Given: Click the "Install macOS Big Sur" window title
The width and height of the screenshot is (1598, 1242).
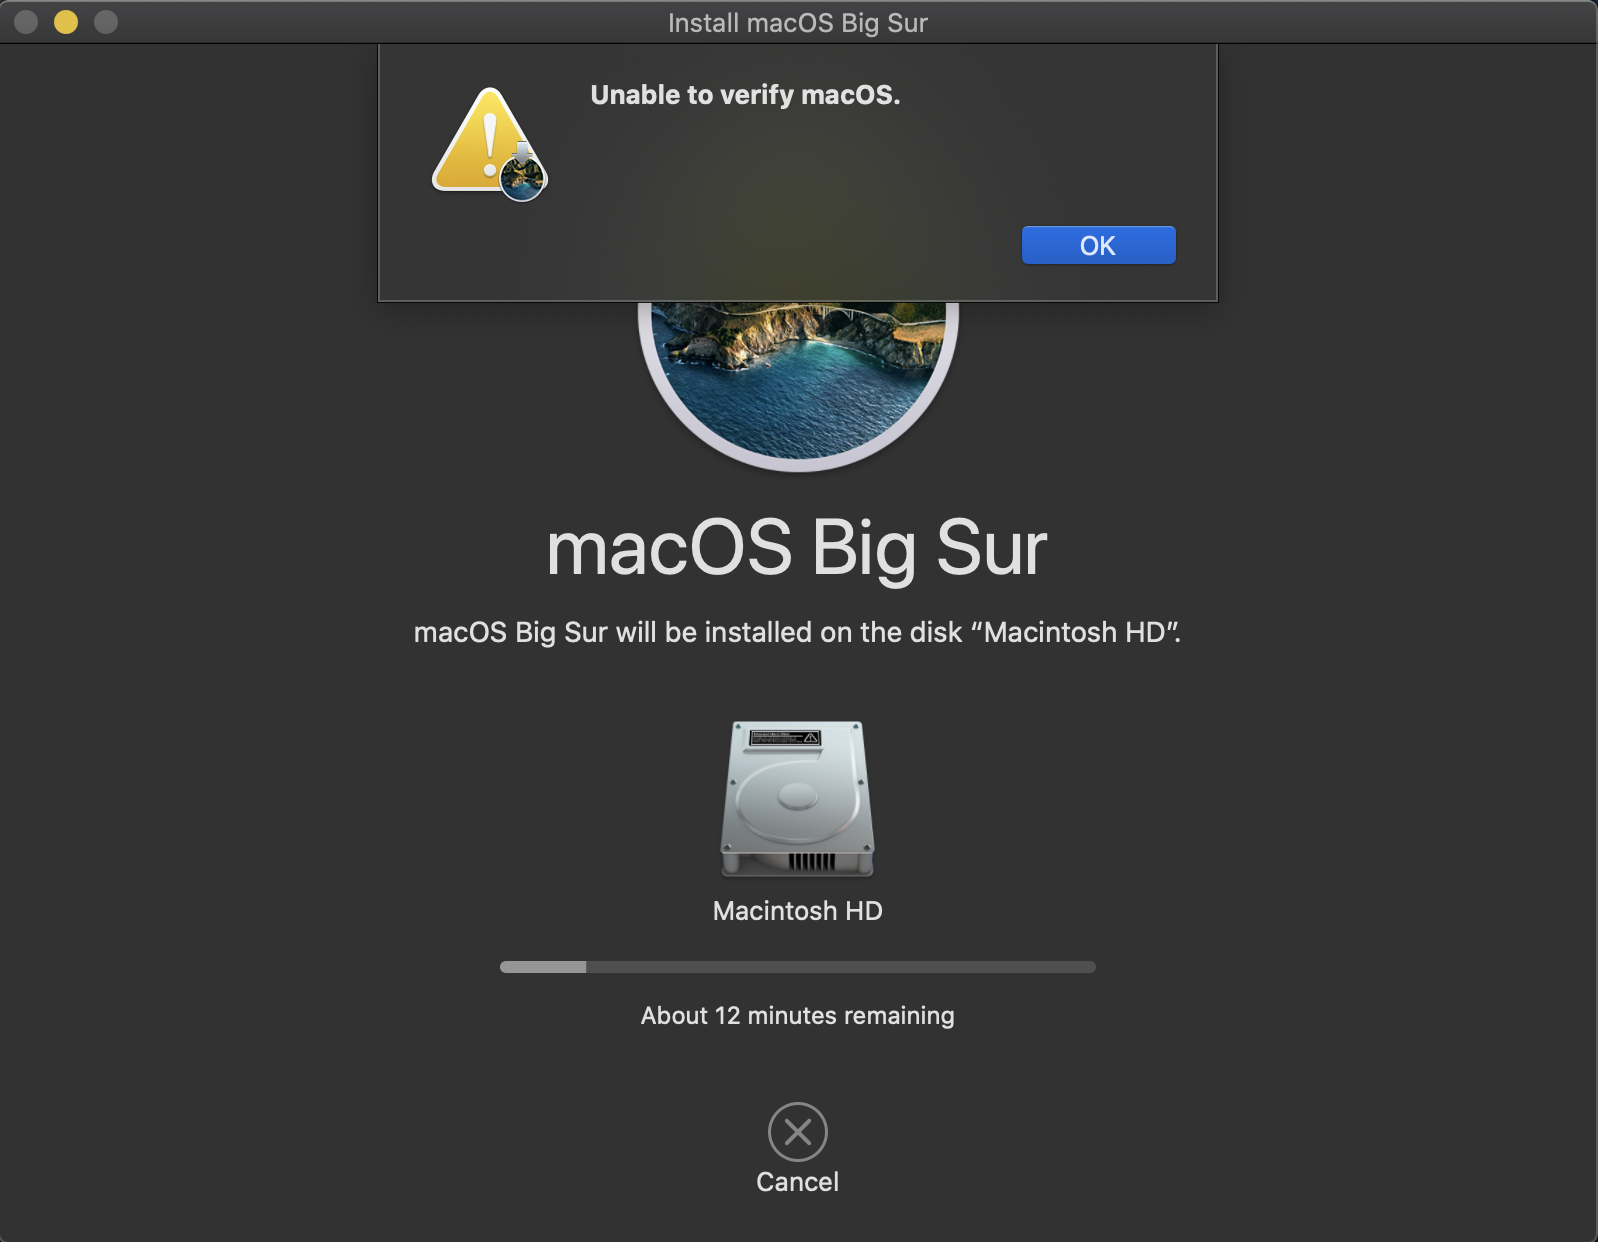Looking at the screenshot, I should point(798,23).
